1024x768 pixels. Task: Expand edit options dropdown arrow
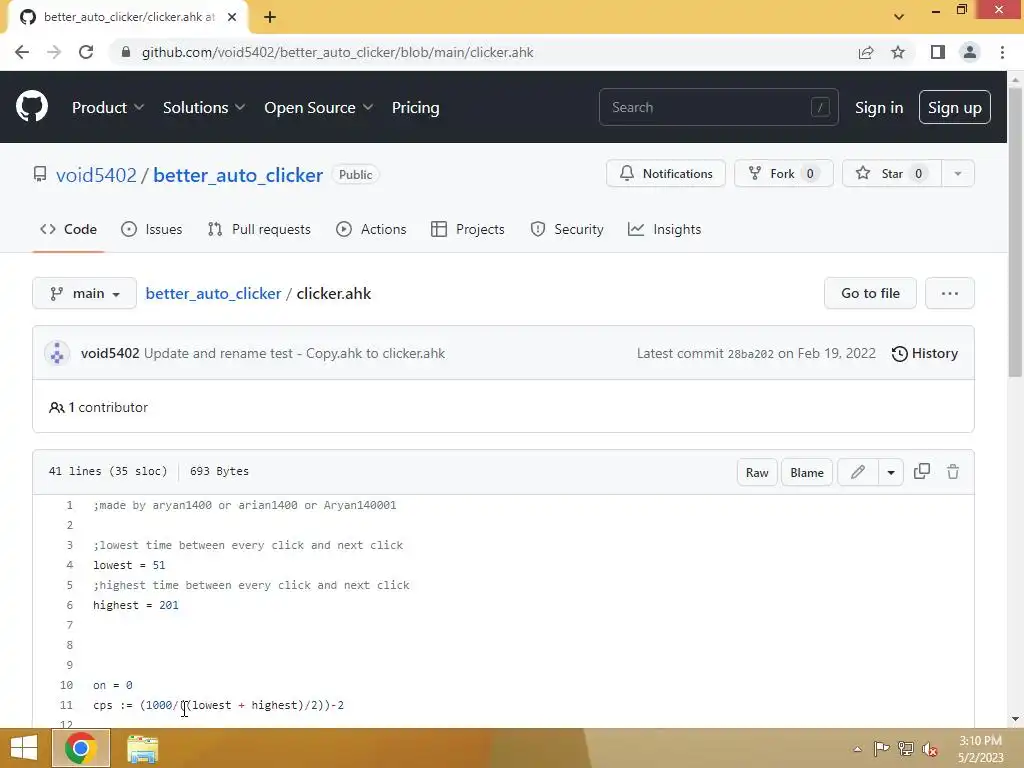tap(891, 472)
